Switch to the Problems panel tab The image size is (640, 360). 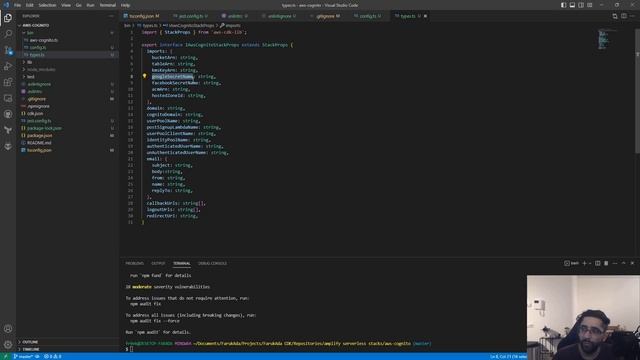pos(134,263)
